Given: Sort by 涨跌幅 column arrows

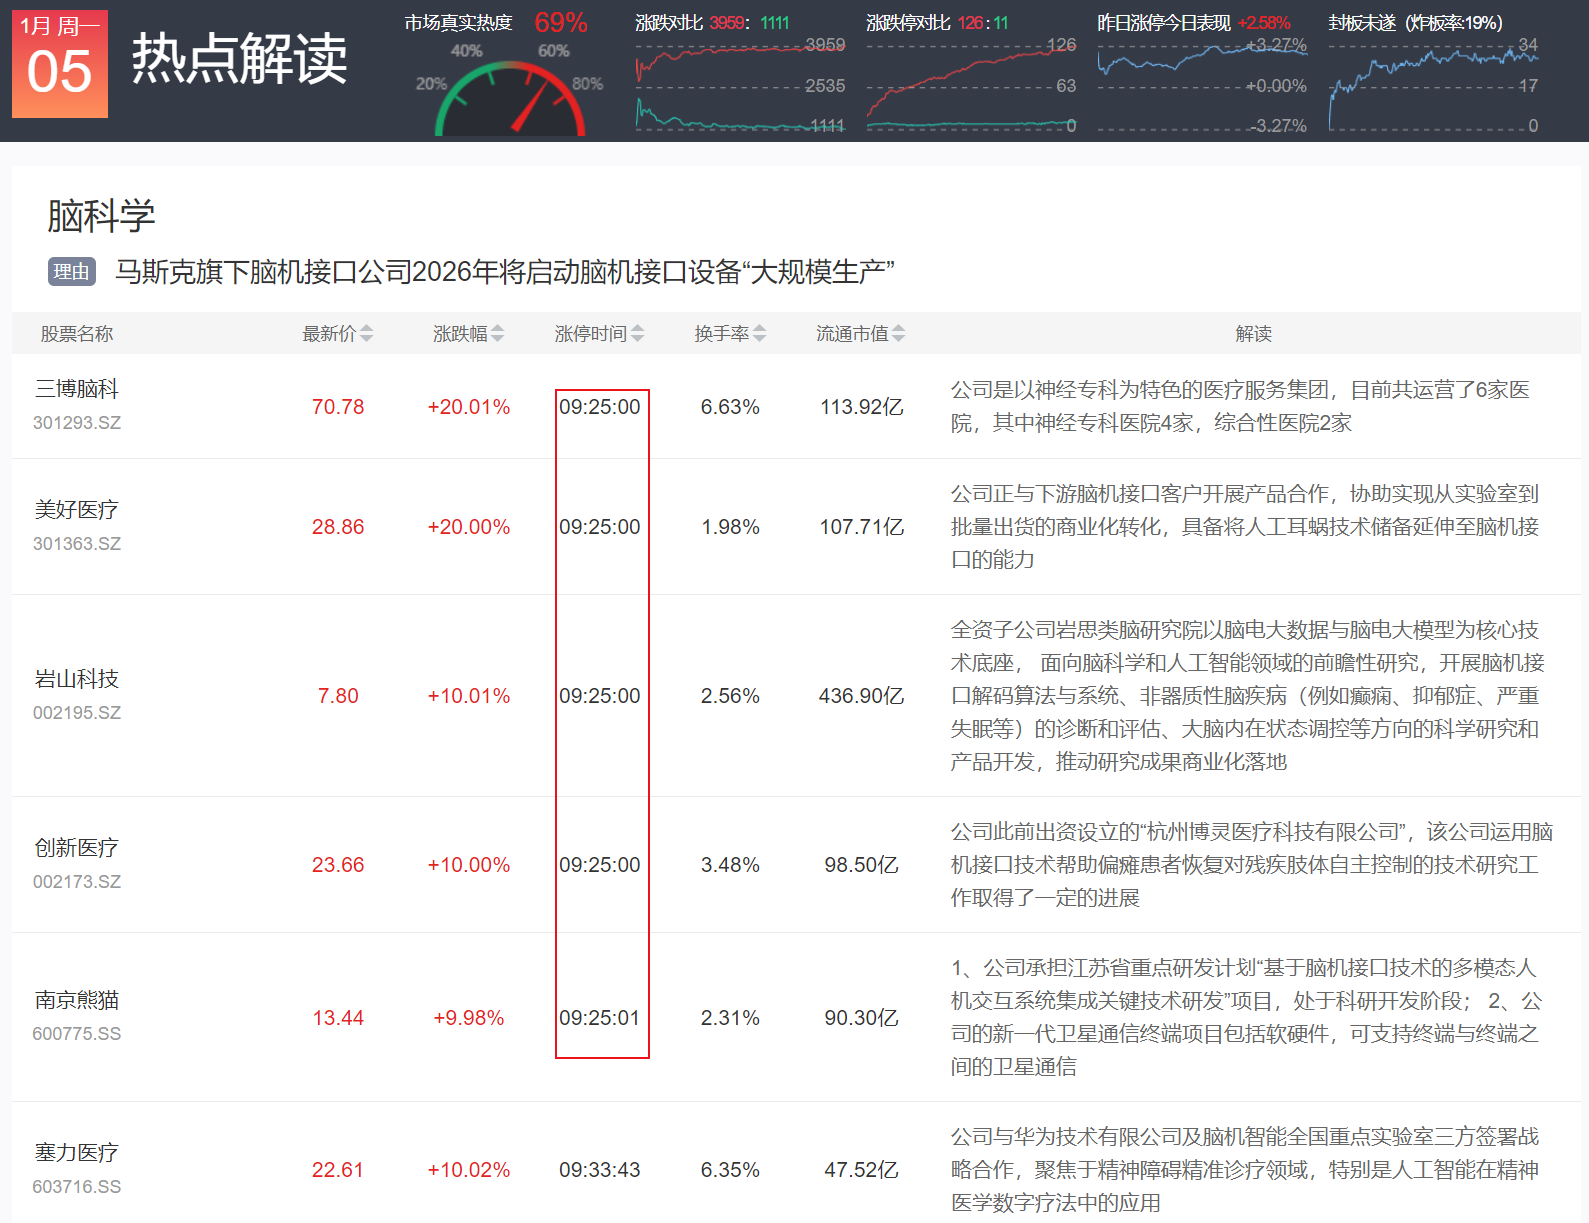Looking at the screenshot, I should click(497, 334).
